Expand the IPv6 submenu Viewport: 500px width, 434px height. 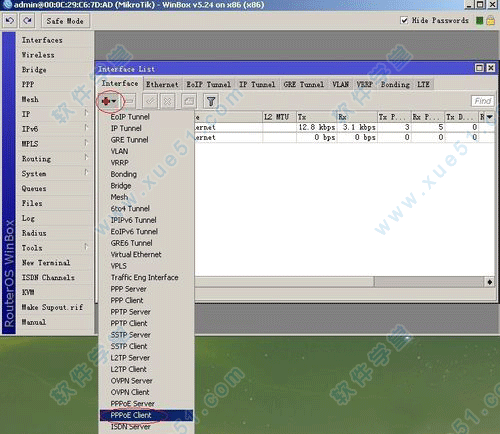point(86,128)
